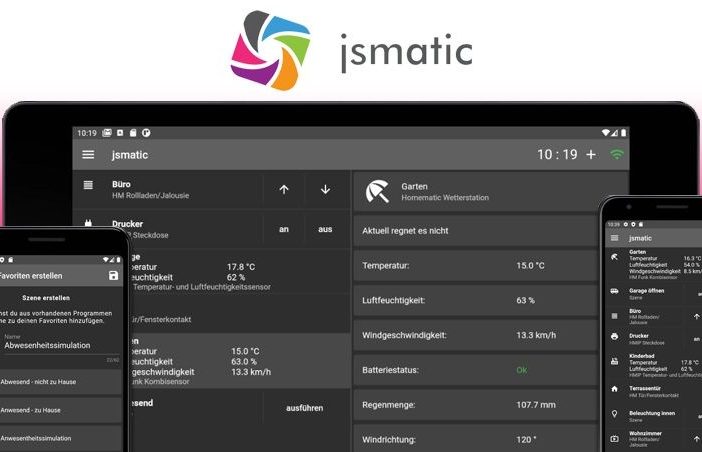Tap the Garten icon on the right phone
The width and height of the screenshot is (702, 452).
point(614,257)
